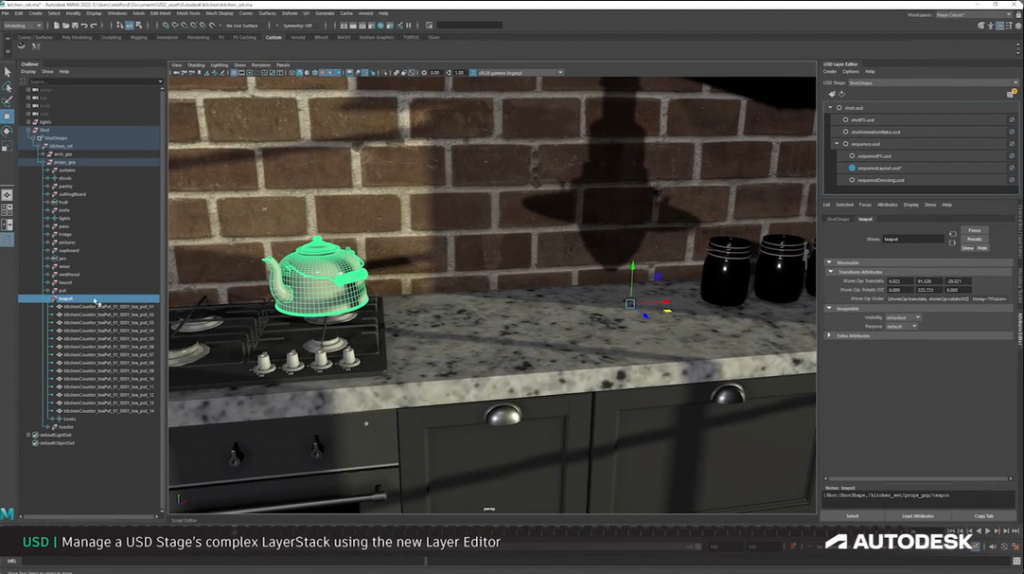Open the USD Stage ShotShape dropdown
Image resolution: width=1024 pixels, height=574 pixels.
(x=932, y=83)
